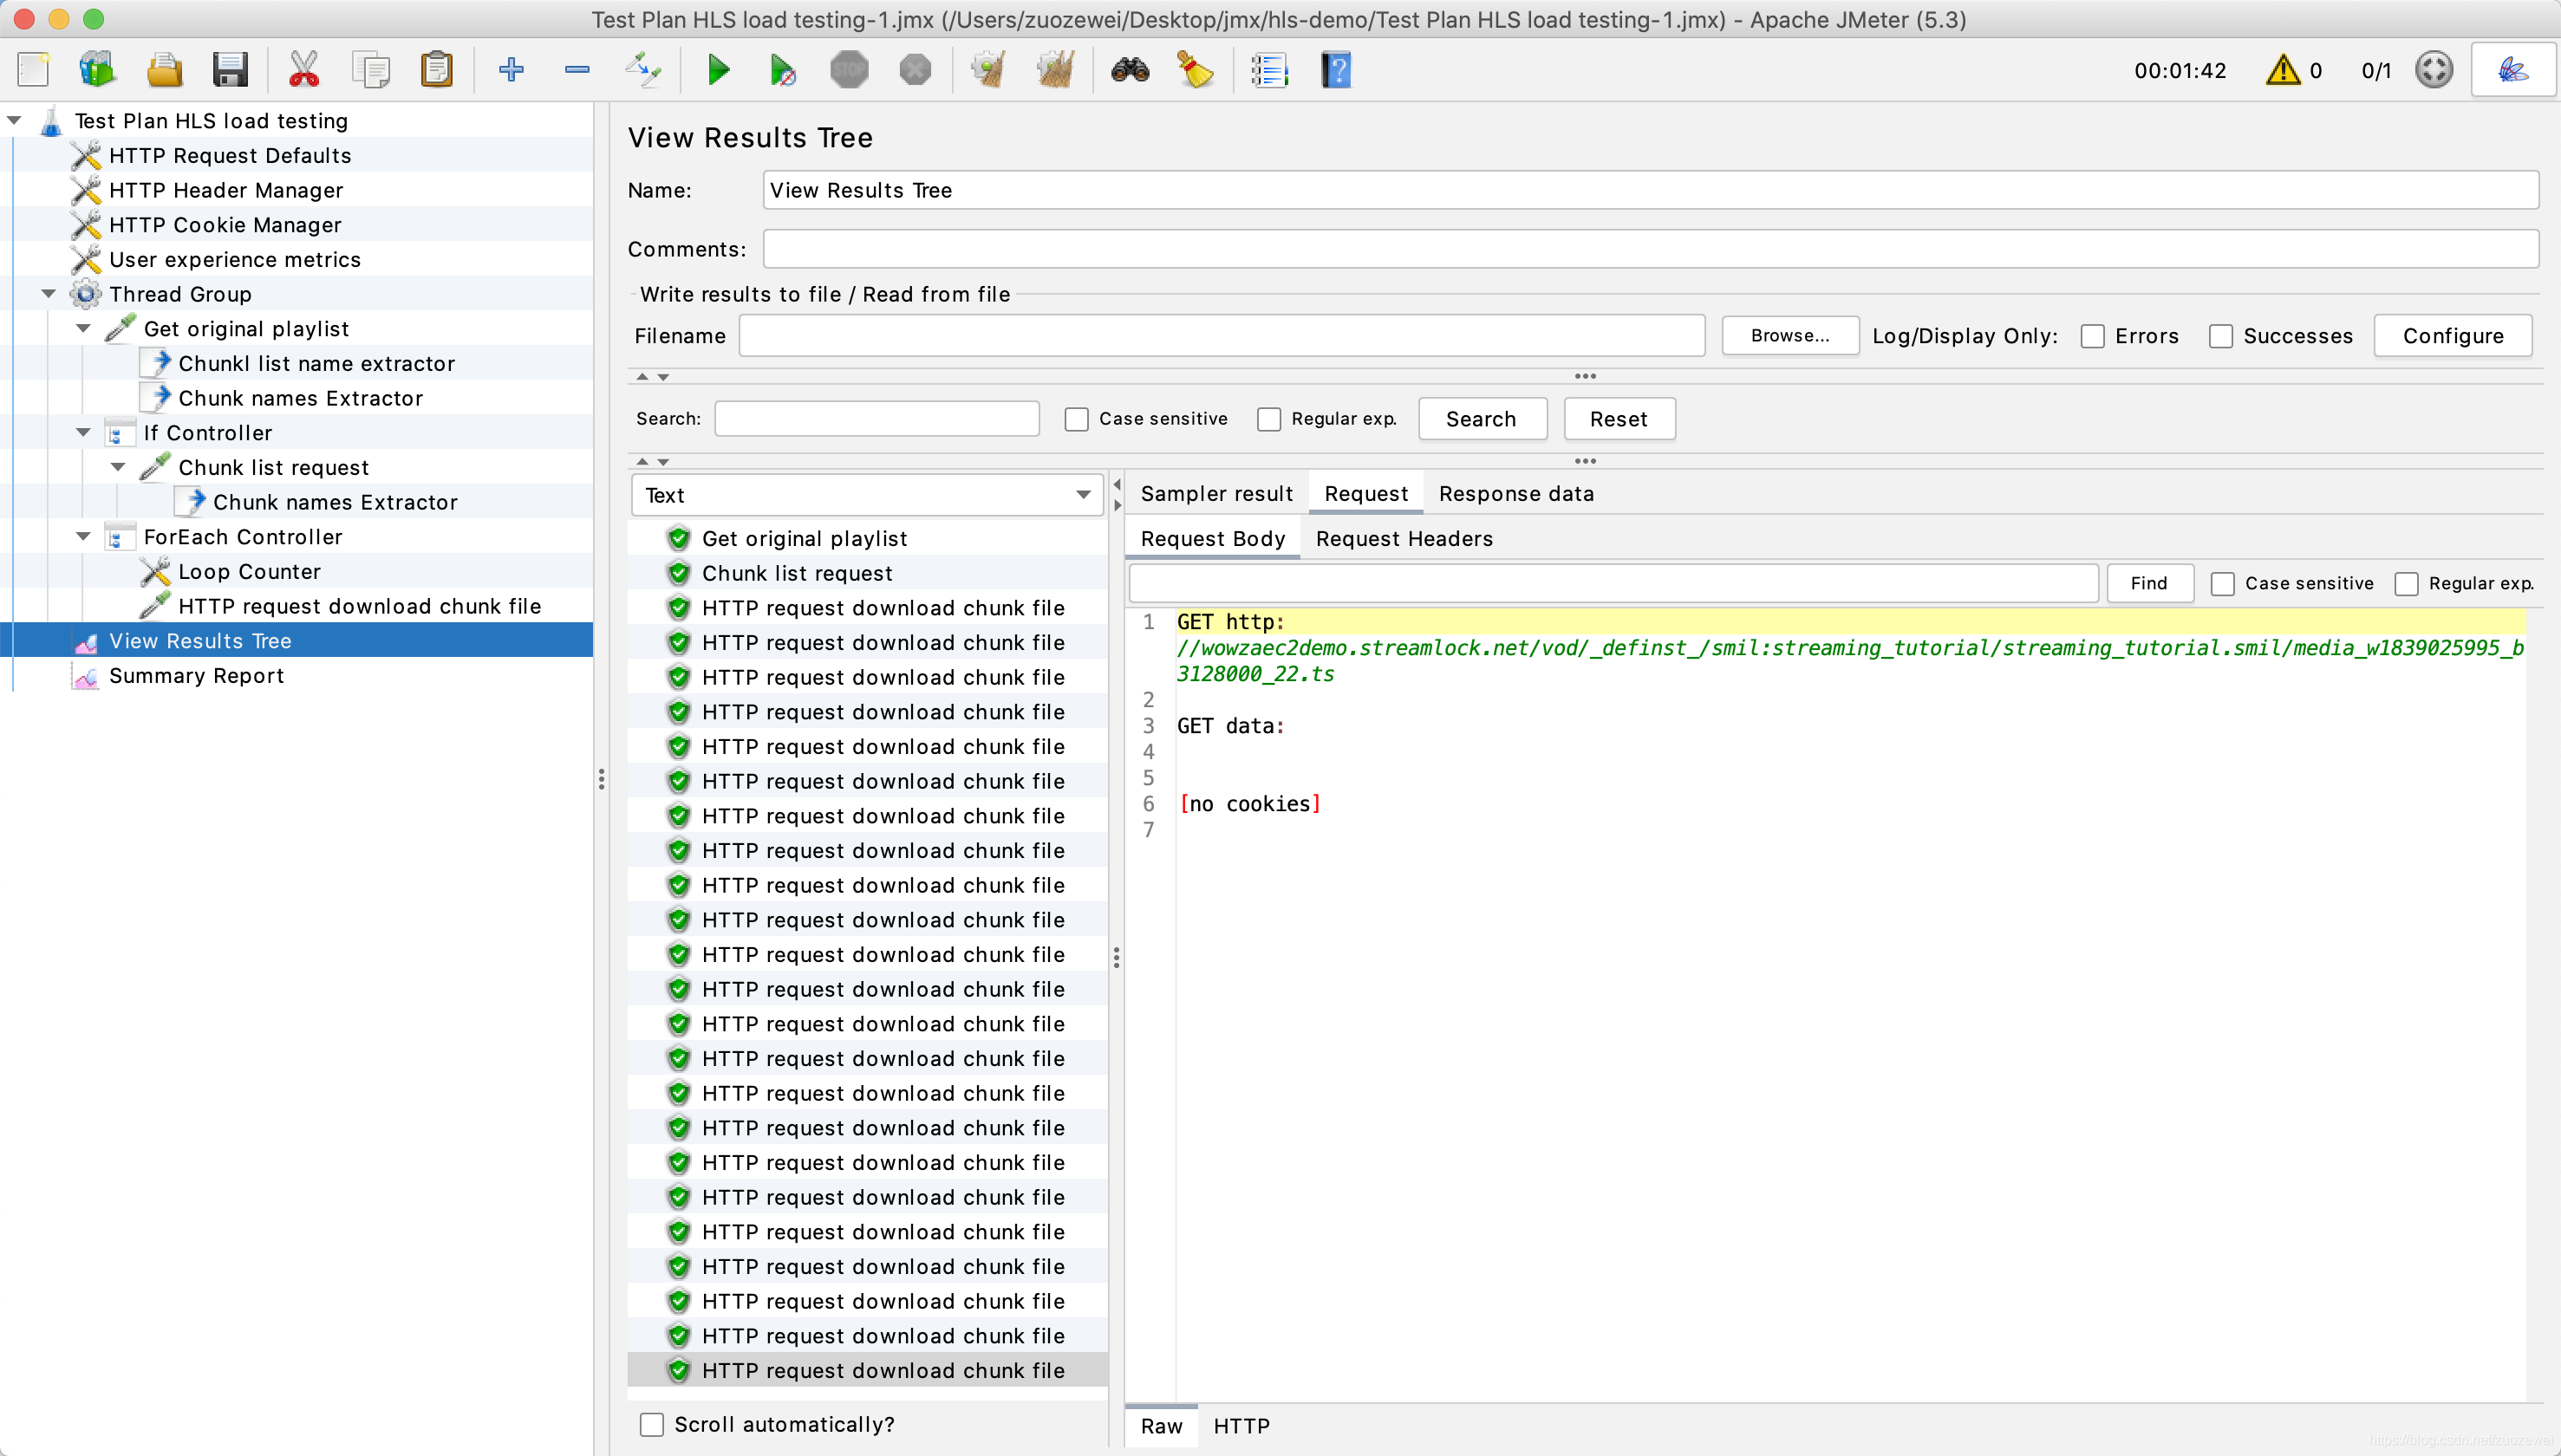The height and width of the screenshot is (1456, 2561).
Task: Click the Search binoculars icon
Action: pyautogui.click(x=1130, y=70)
